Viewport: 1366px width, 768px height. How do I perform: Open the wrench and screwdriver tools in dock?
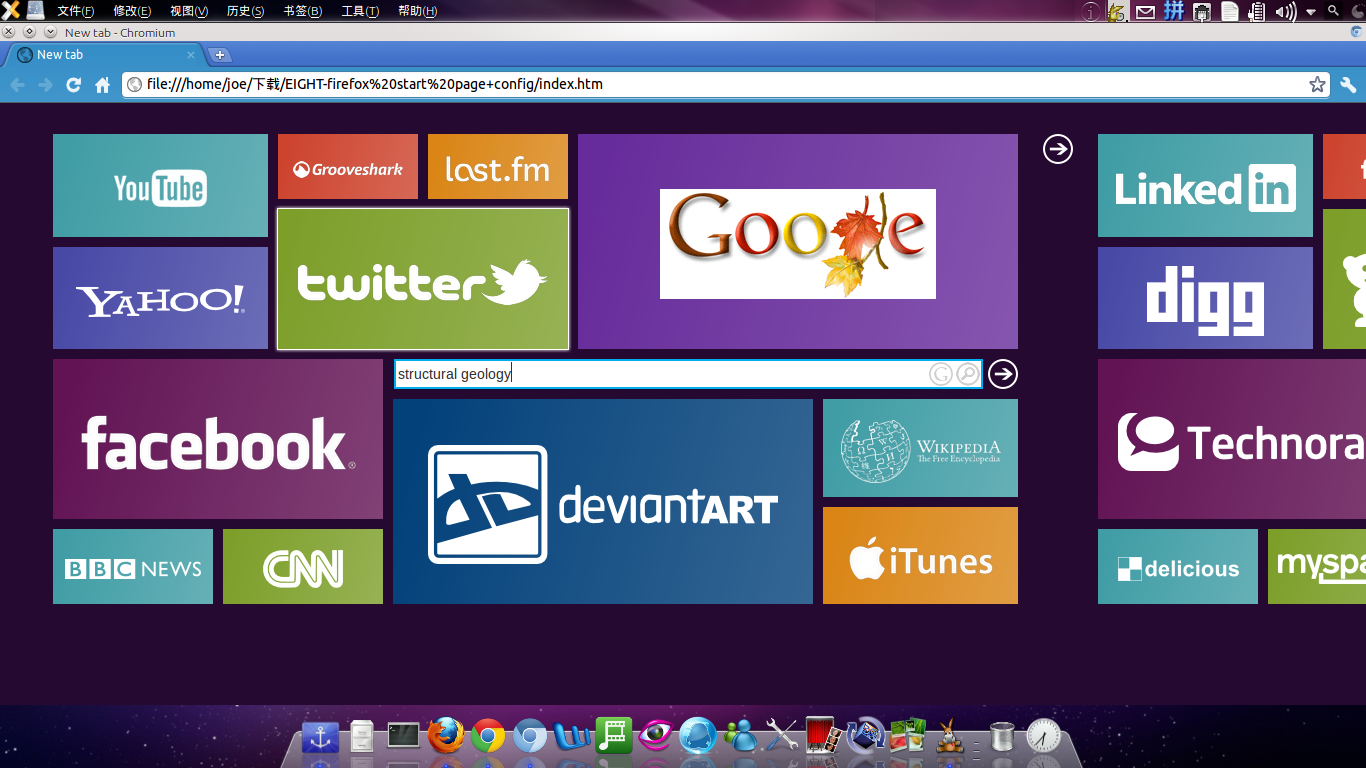(781, 736)
